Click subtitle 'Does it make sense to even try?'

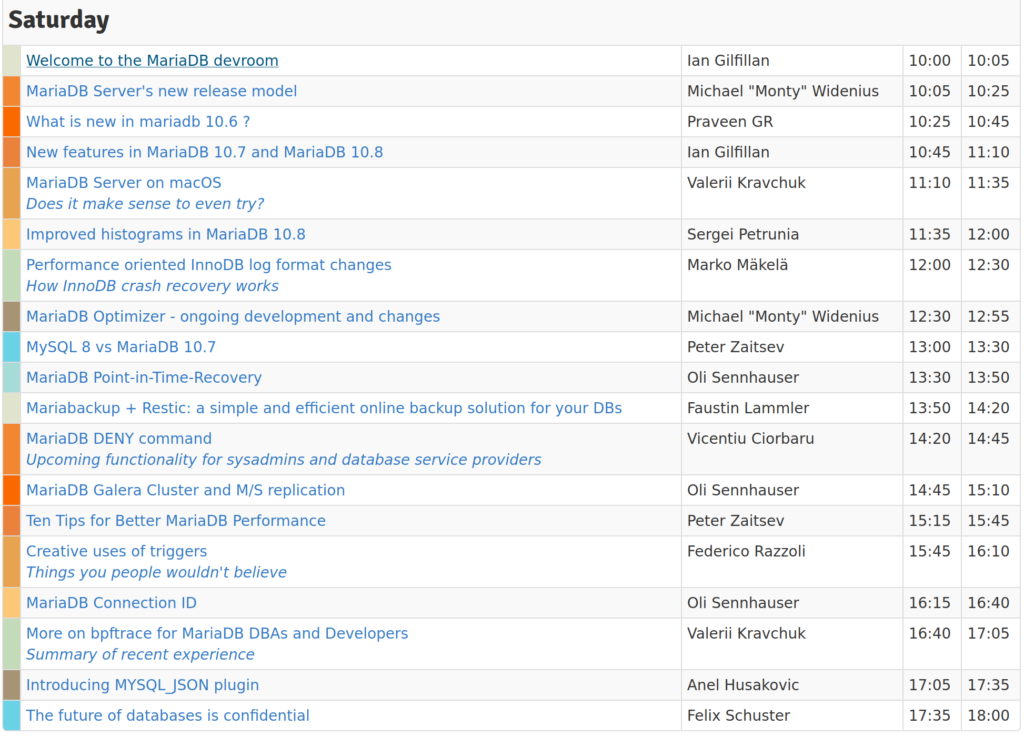click(x=145, y=204)
